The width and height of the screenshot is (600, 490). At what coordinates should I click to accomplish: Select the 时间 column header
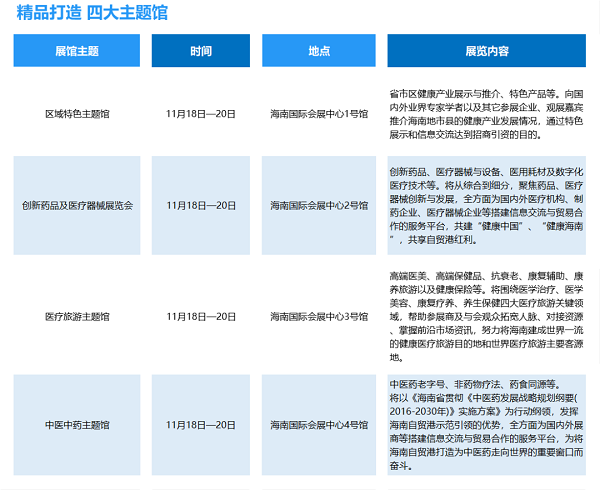click(x=201, y=50)
